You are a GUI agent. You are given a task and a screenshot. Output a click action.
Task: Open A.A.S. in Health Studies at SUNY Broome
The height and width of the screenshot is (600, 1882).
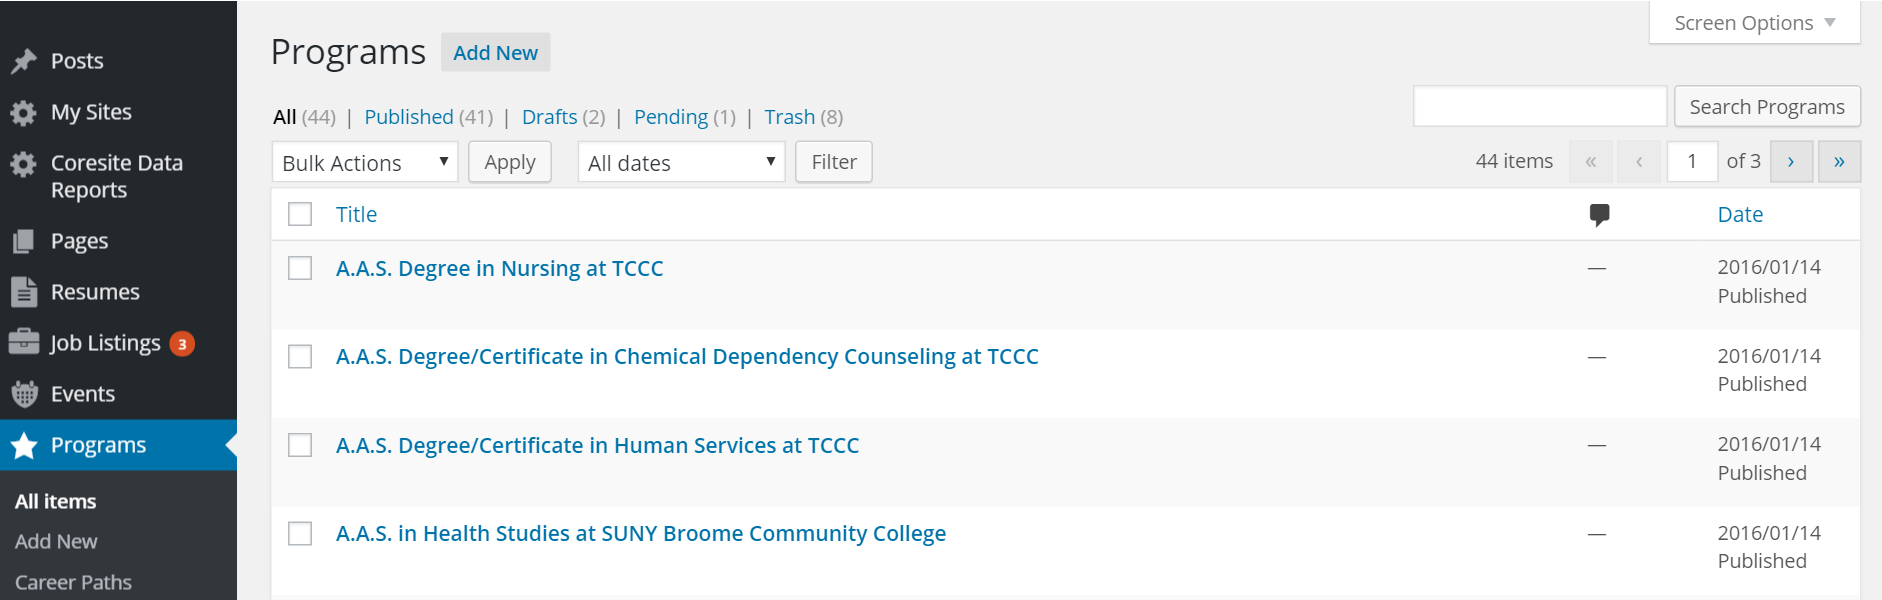click(640, 534)
